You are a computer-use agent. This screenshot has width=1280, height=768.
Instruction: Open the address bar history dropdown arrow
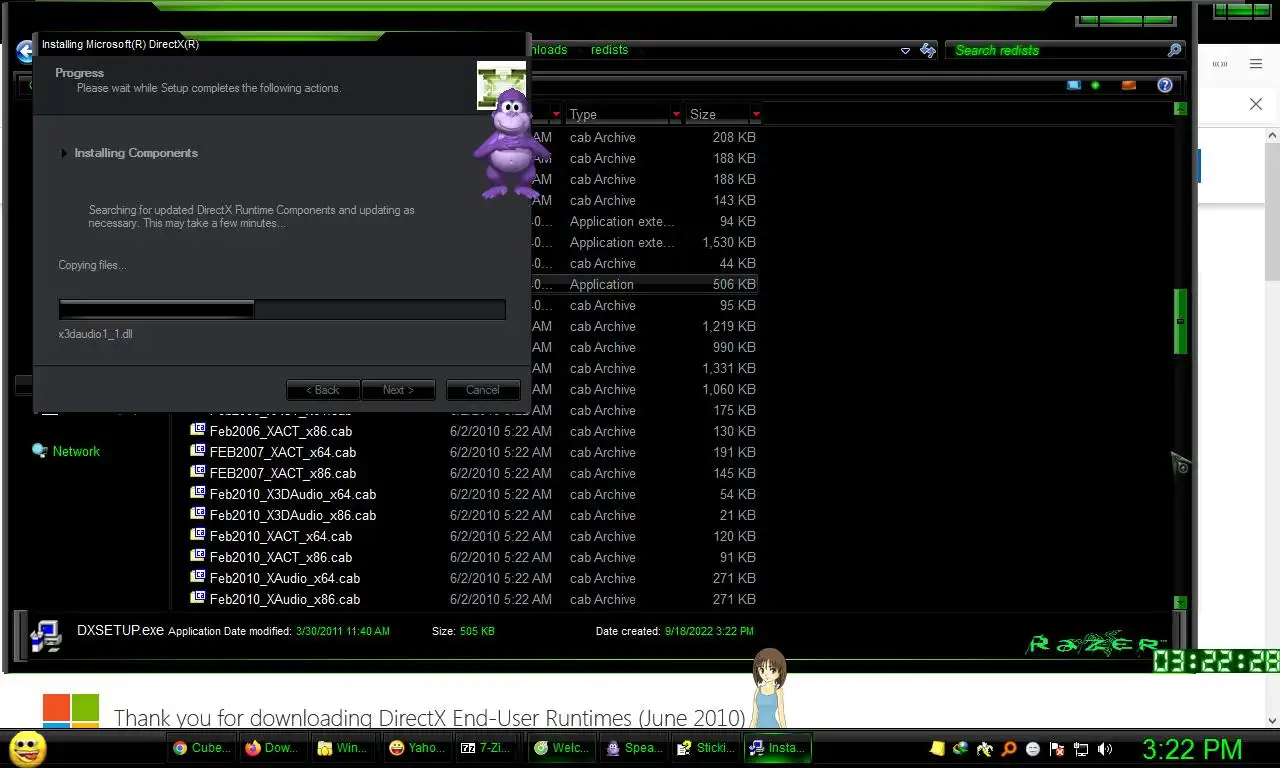point(905,50)
